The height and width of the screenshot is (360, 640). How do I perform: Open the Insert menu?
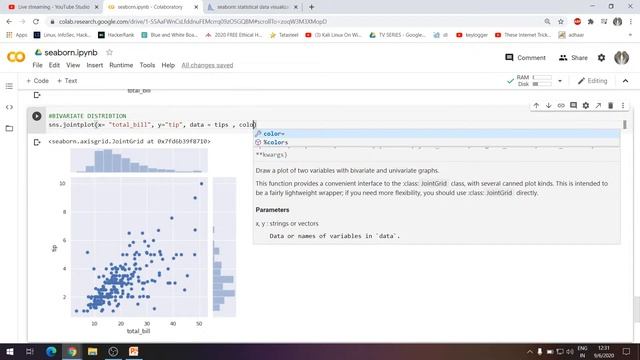(95, 65)
